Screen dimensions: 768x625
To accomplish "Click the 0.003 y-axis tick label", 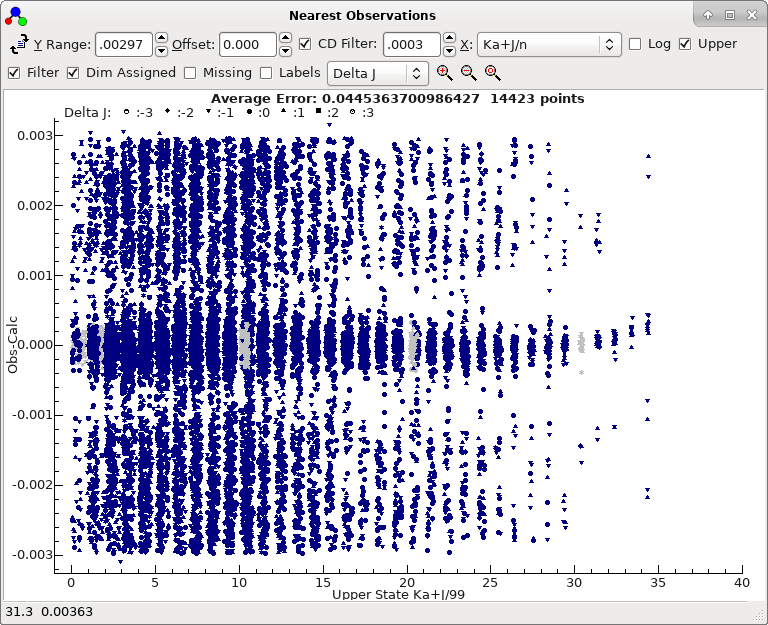I will (x=34, y=136).
